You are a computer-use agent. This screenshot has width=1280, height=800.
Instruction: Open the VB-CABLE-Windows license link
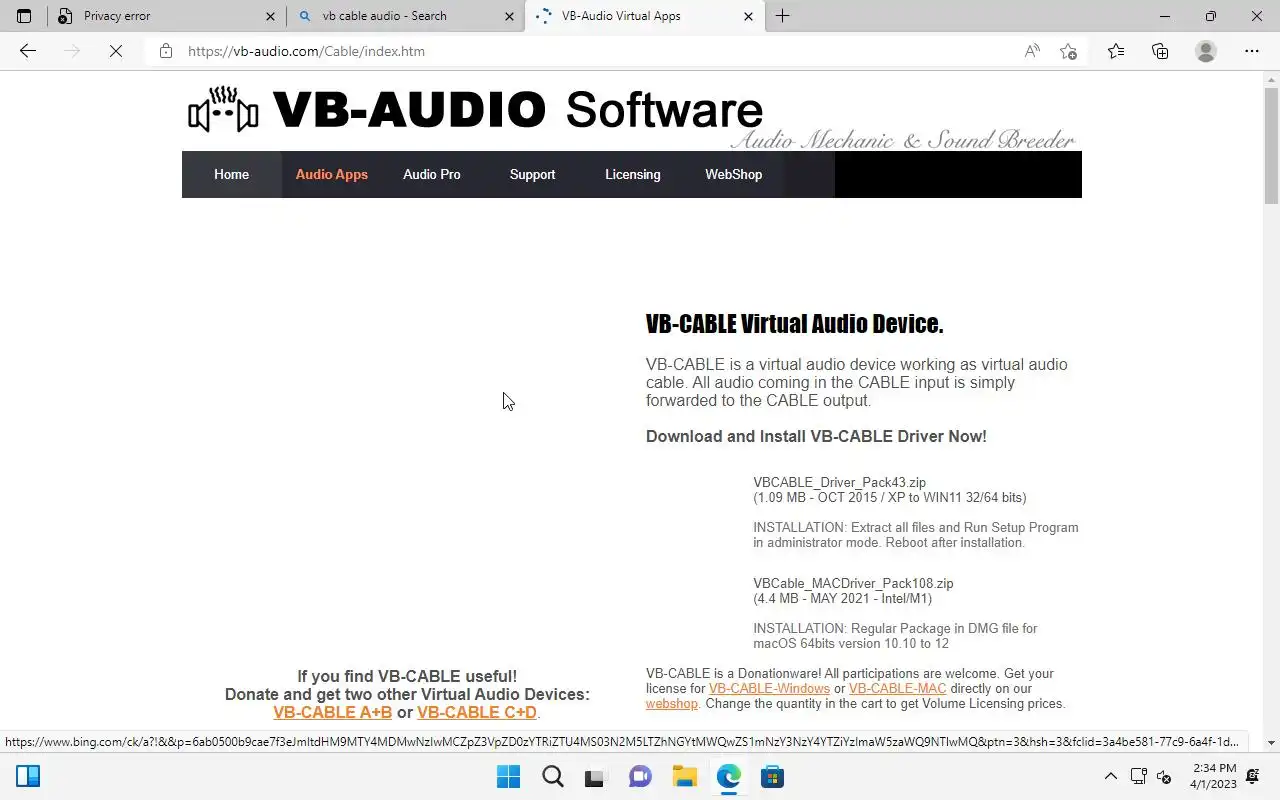pos(769,688)
